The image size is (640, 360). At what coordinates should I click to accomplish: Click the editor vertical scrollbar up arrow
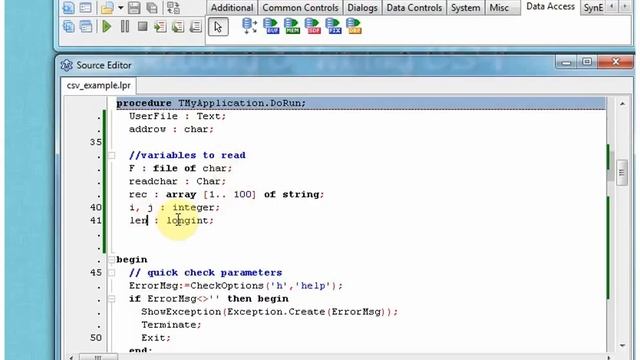[622, 104]
